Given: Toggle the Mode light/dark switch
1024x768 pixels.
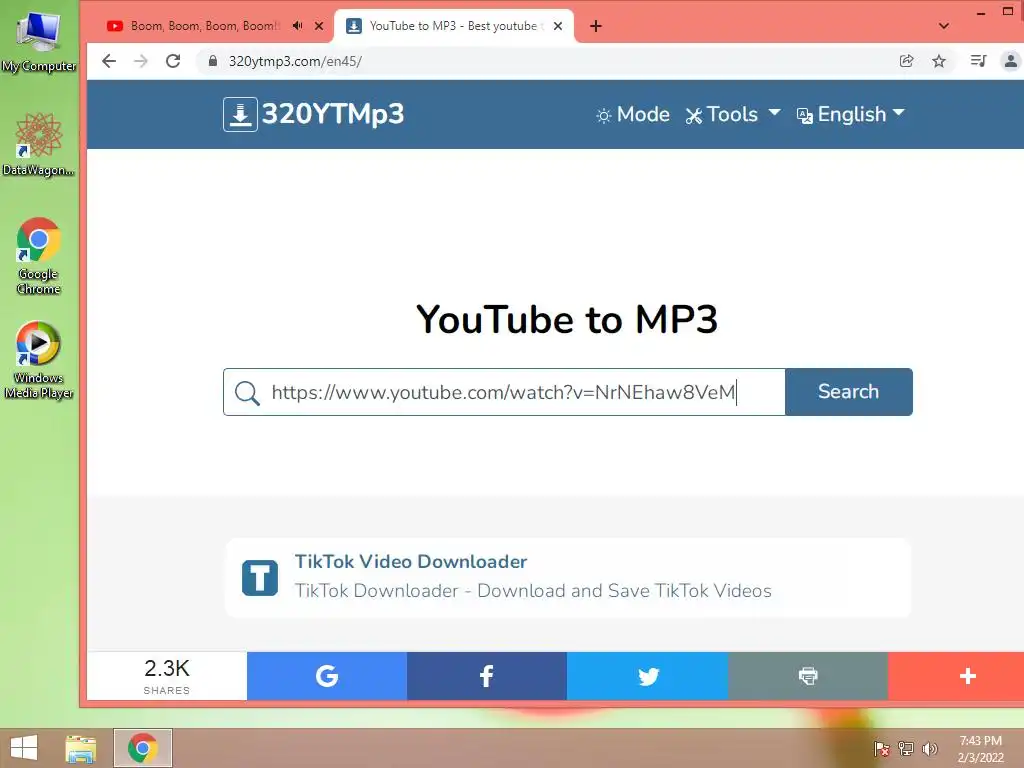Looking at the screenshot, I should [632, 115].
